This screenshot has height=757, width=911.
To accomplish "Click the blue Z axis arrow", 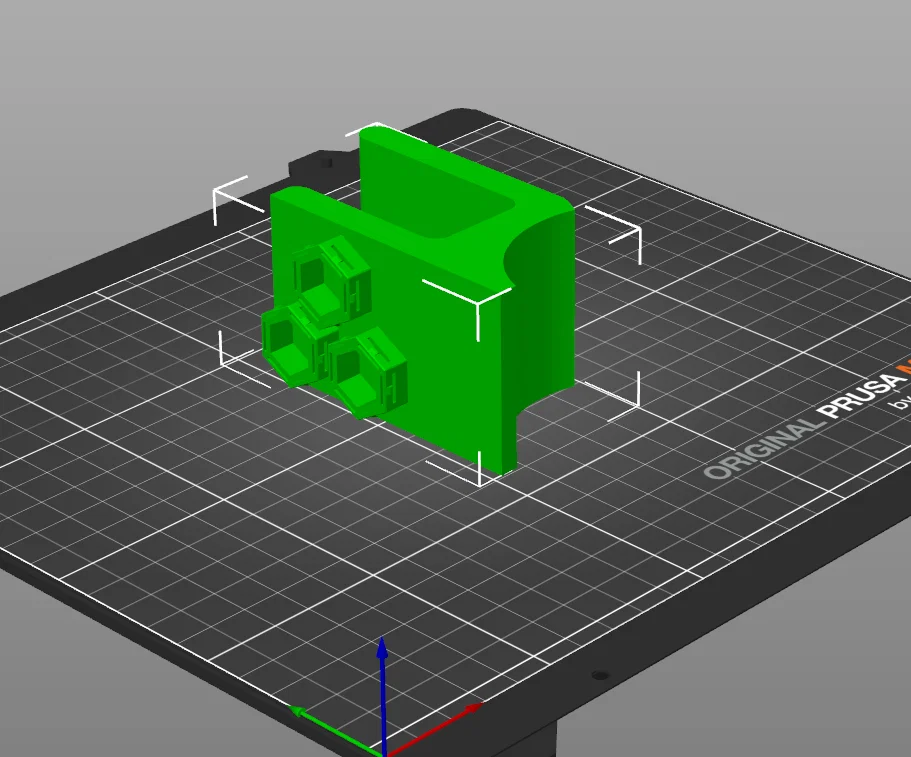I will (x=382, y=691).
